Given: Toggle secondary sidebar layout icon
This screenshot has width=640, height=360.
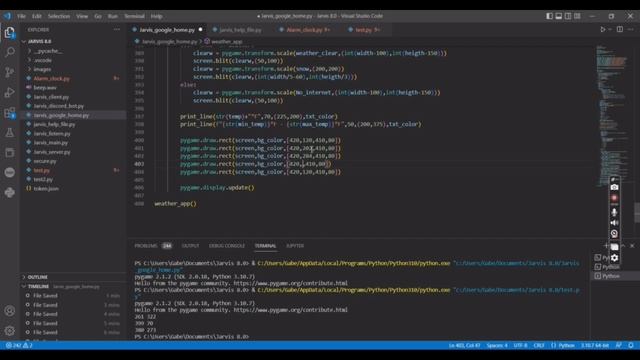Looking at the screenshot, I should click(x=568, y=16).
